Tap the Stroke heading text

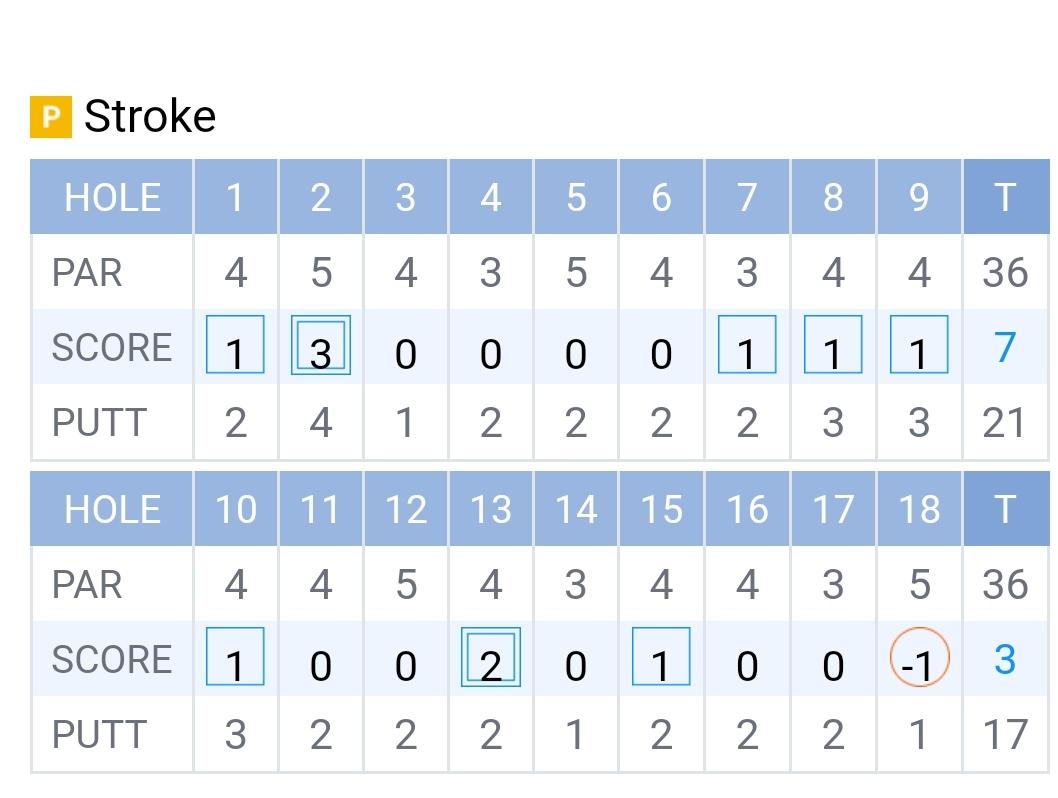[x=150, y=116]
